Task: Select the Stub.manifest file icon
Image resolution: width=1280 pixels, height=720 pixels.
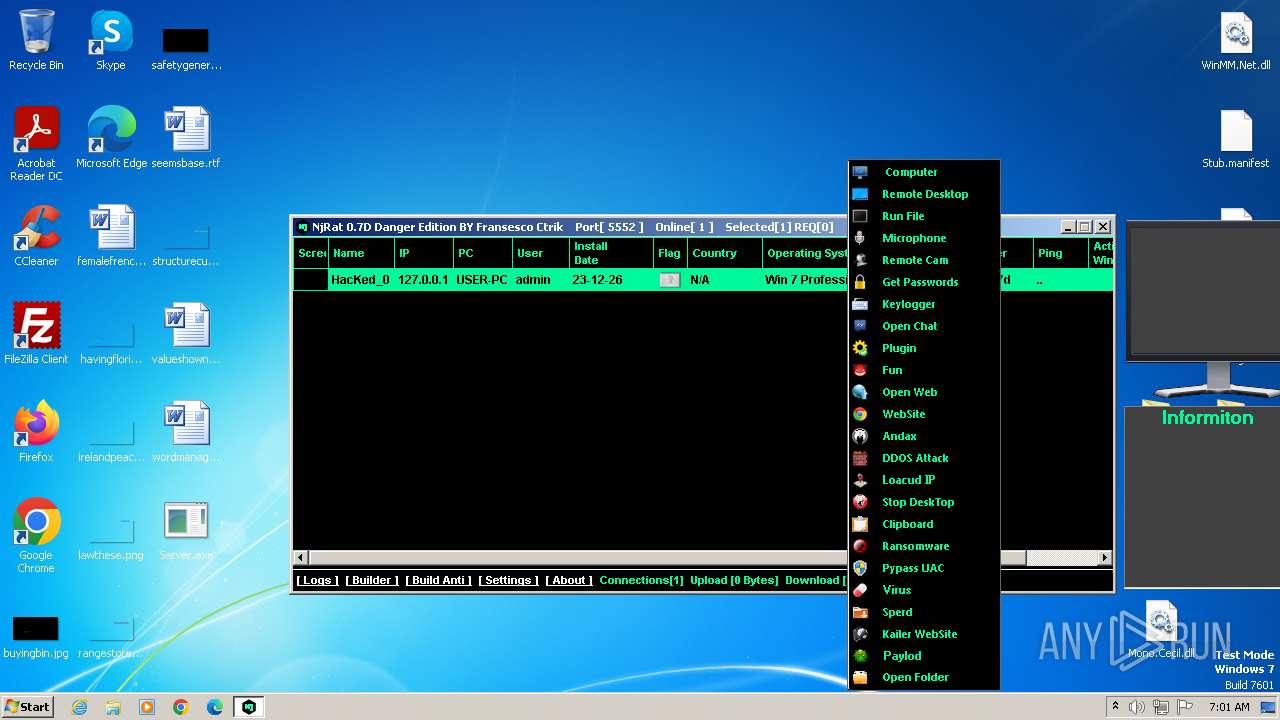Action: click(x=1236, y=138)
